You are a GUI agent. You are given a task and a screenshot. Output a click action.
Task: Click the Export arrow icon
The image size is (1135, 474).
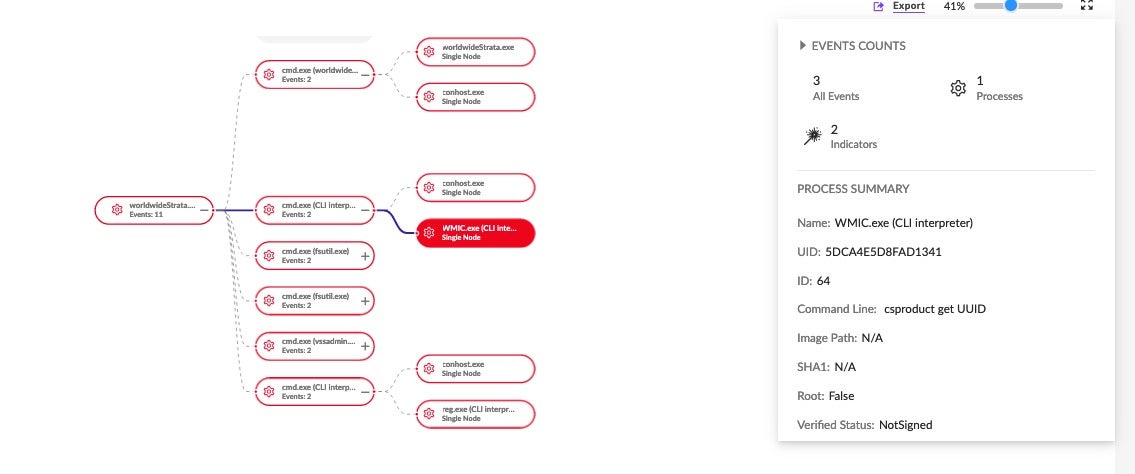[x=879, y=6]
